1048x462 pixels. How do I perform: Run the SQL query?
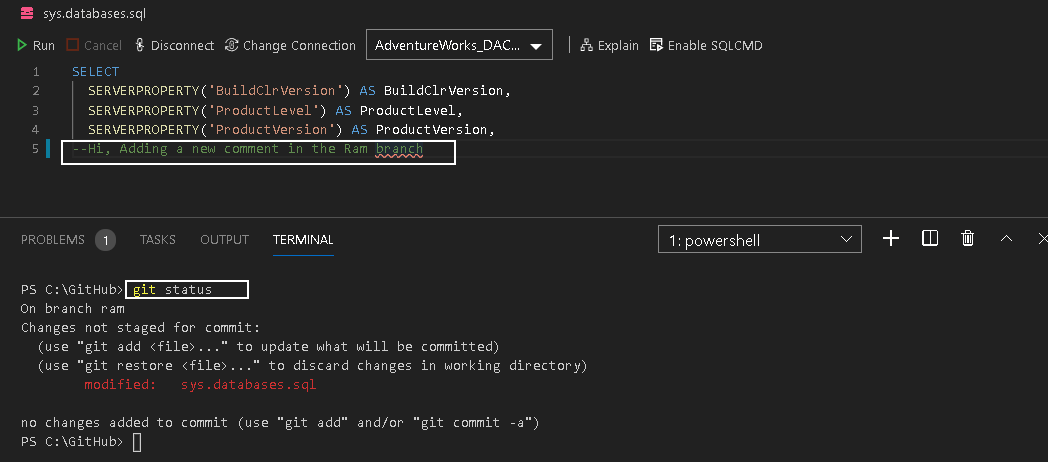click(35, 45)
